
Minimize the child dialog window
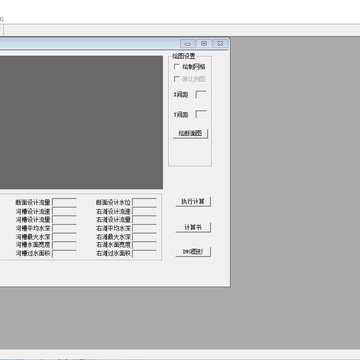pyautogui.click(x=188, y=44)
